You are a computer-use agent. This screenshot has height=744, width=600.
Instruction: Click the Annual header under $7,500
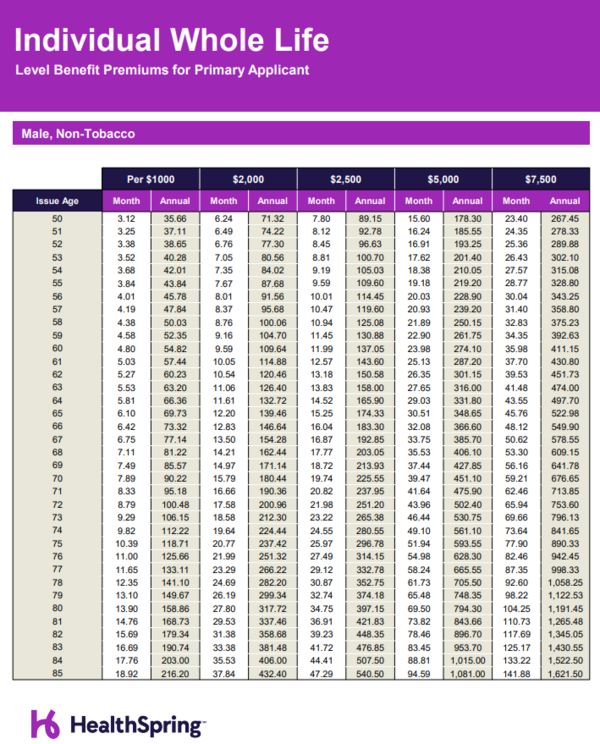point(565,201)
